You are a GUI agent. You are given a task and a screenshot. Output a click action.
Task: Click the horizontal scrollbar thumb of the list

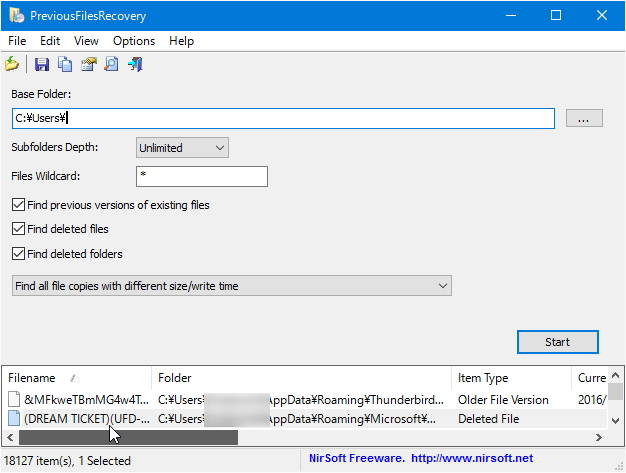pyautogui.click(x=128, y=437)
